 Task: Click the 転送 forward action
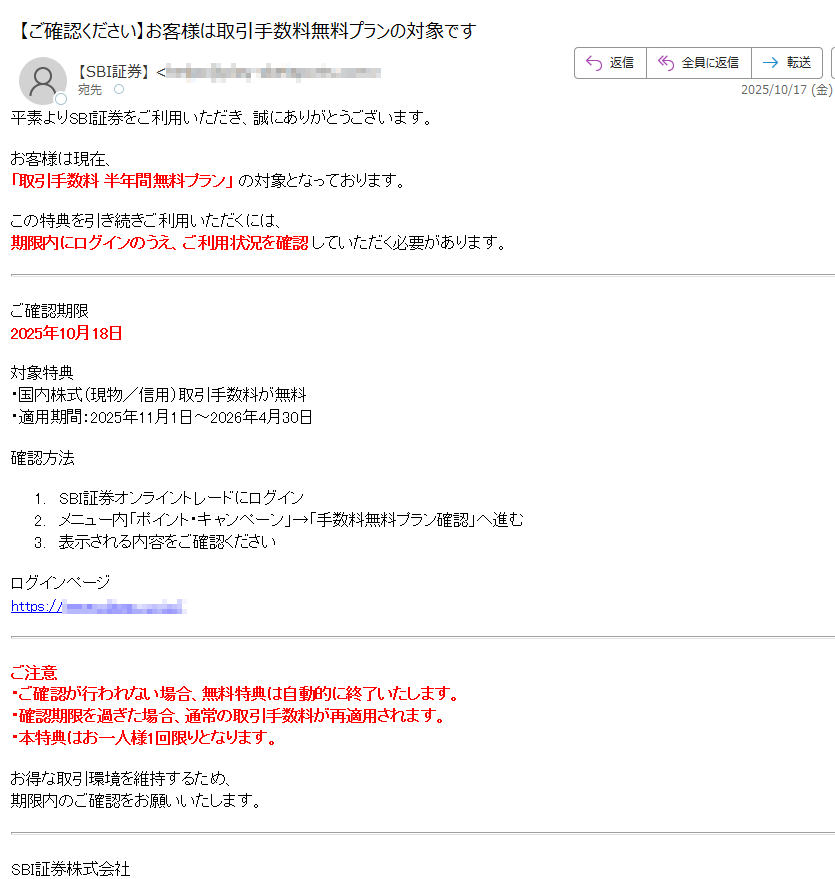(x=787, y=63)
